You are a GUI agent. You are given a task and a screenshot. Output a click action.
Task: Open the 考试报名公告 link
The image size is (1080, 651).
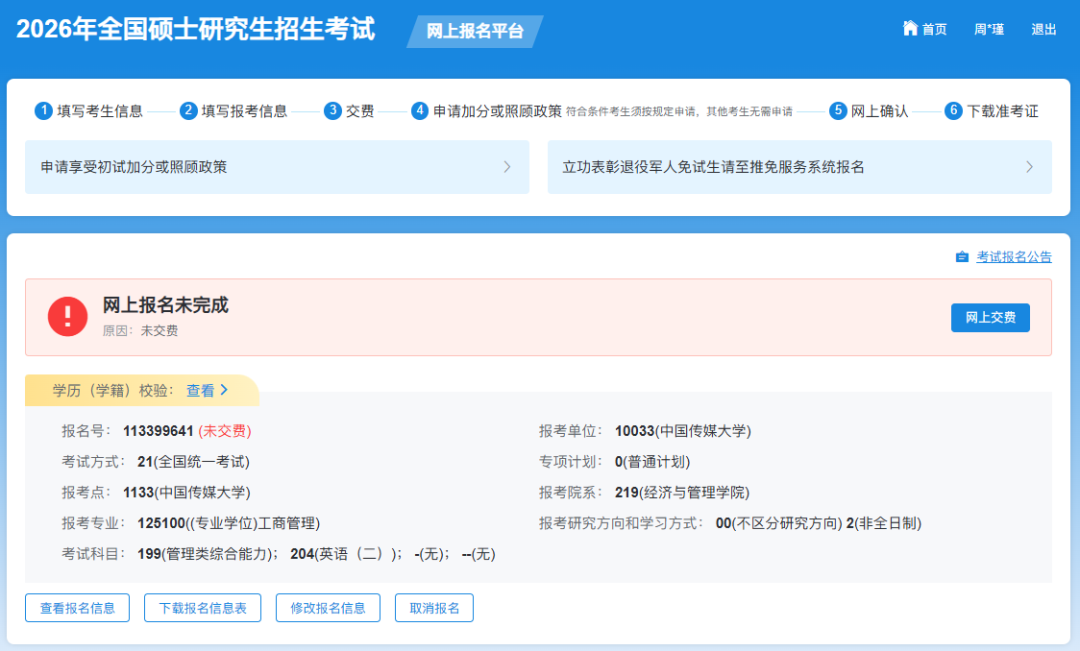(1012, 257)
